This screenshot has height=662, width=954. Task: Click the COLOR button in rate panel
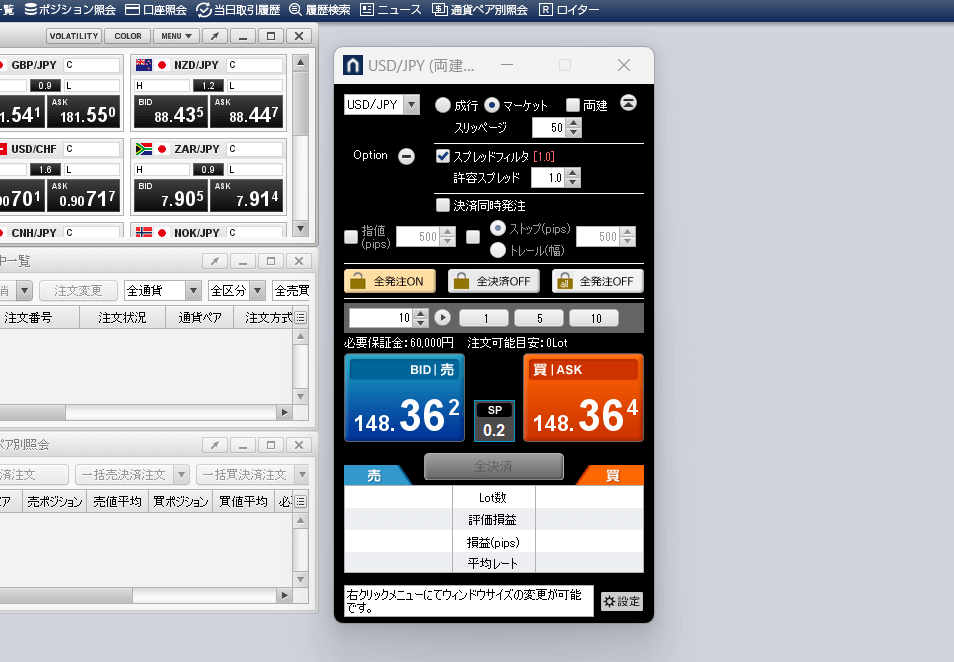point(127,36)
